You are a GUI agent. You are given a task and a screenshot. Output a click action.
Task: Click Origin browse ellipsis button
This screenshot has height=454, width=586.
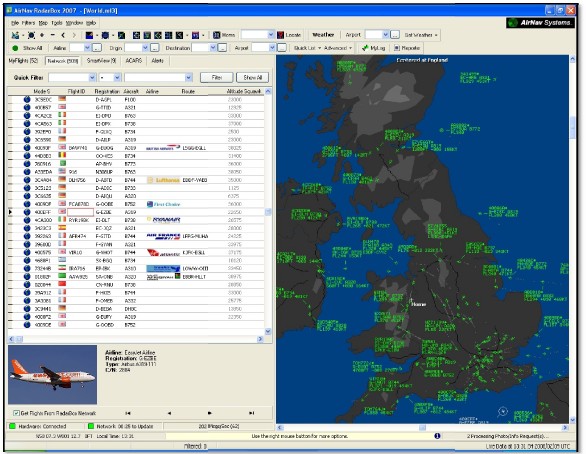tap(155, 48)
